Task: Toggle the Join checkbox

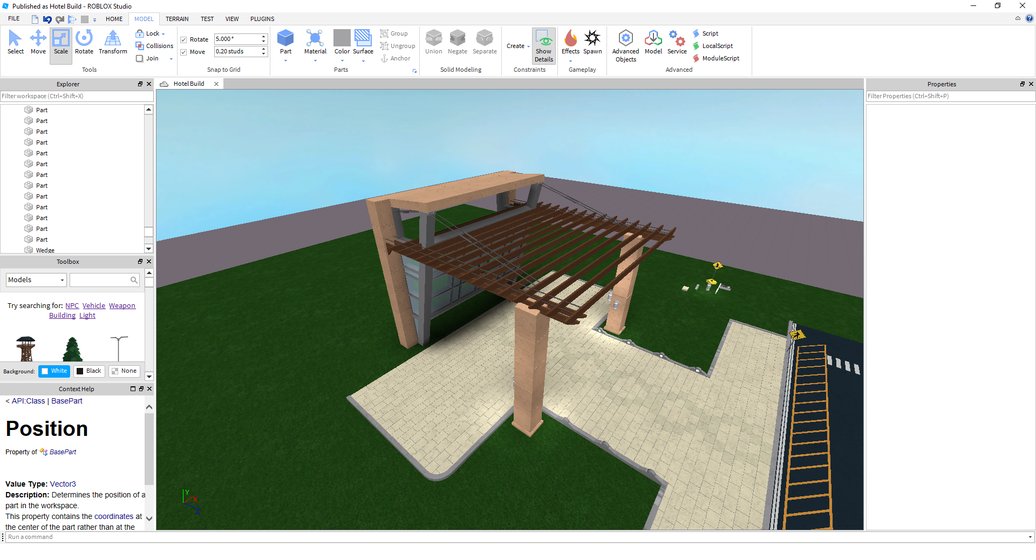Action: [x=139, y=58]
